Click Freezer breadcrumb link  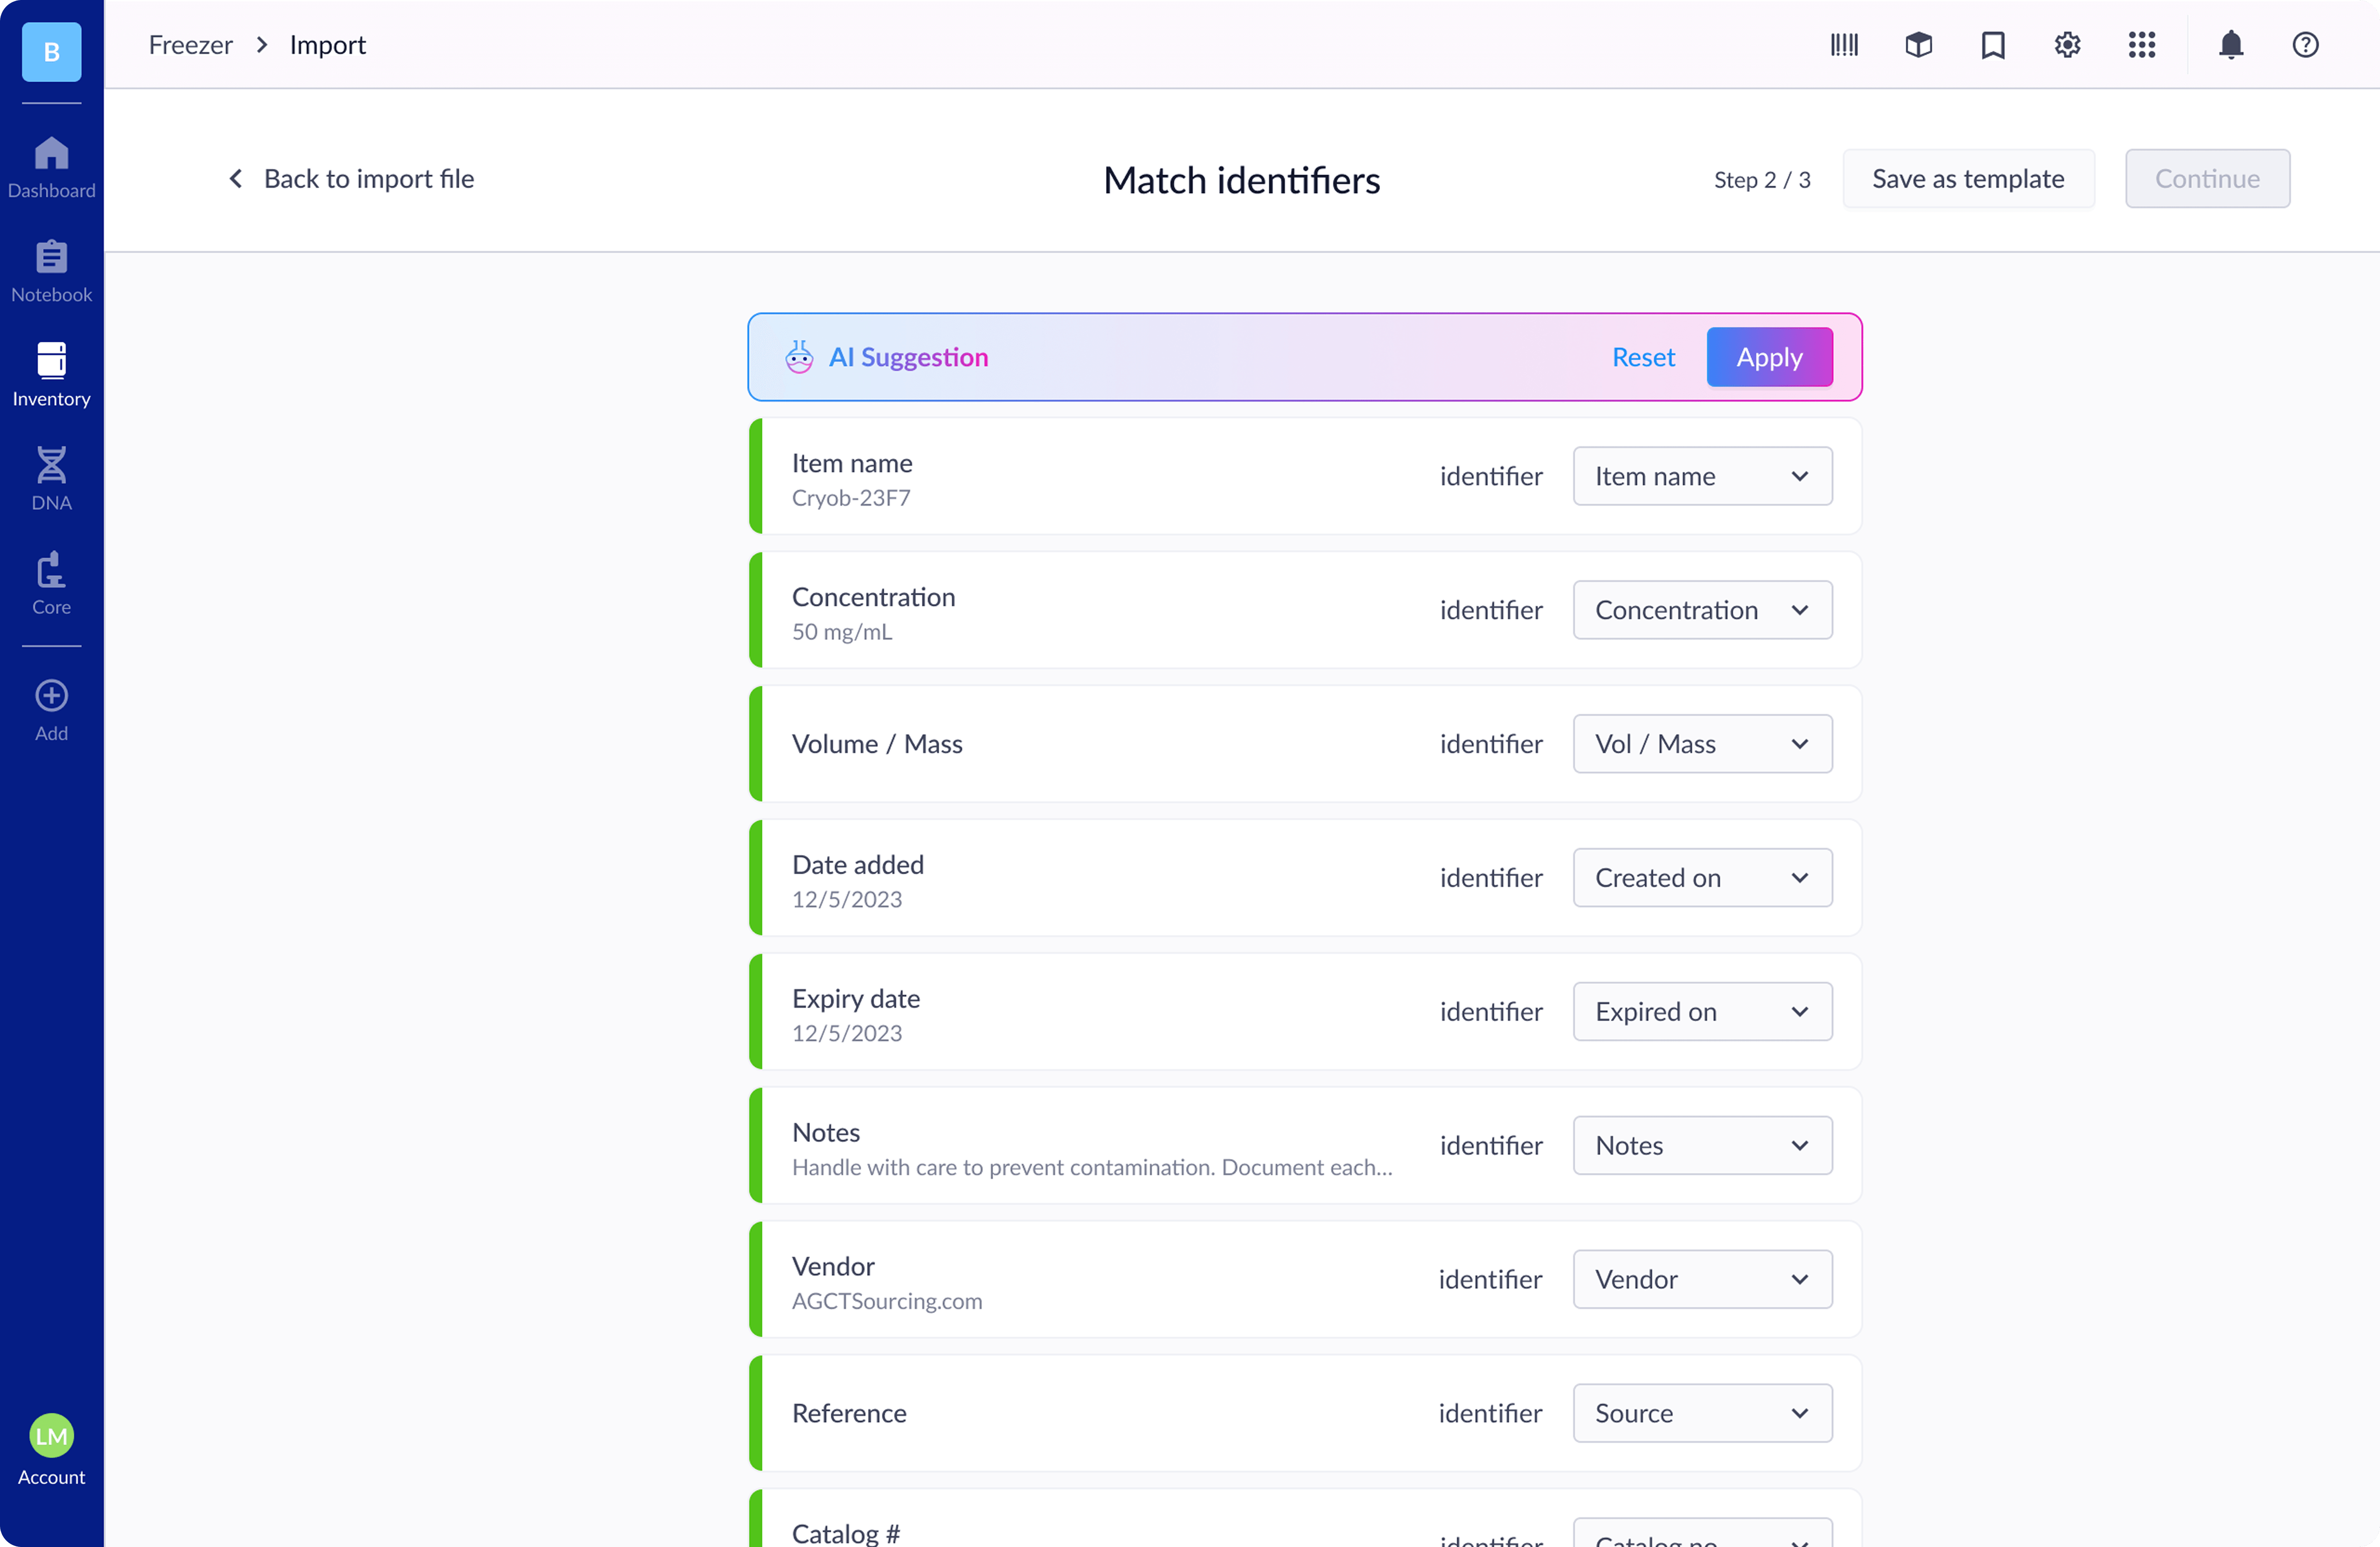[190, 45]
